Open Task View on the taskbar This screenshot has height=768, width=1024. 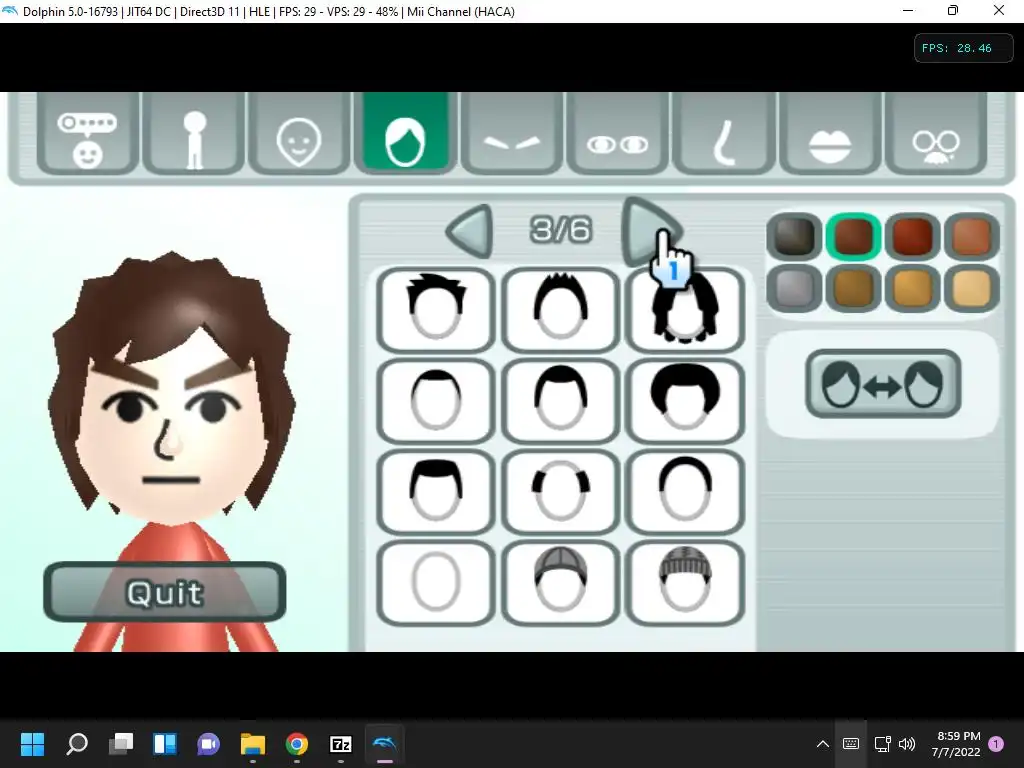coord(121,743)
